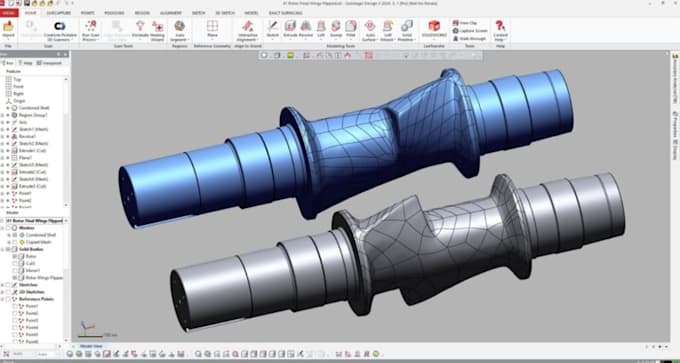The height and width of the screenshot is (363, 680).
Task: Open the Properties side panel tab
Action: tap(675, 123)
